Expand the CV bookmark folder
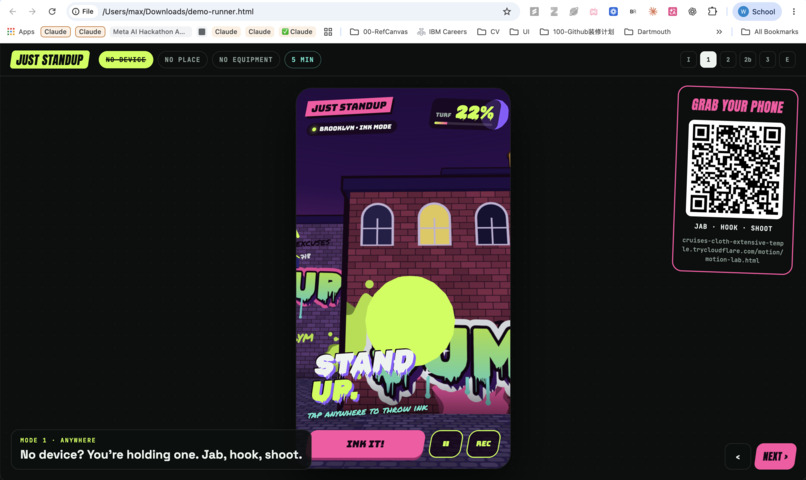This screenshot has width=806, height=480. tap(488, 31)
